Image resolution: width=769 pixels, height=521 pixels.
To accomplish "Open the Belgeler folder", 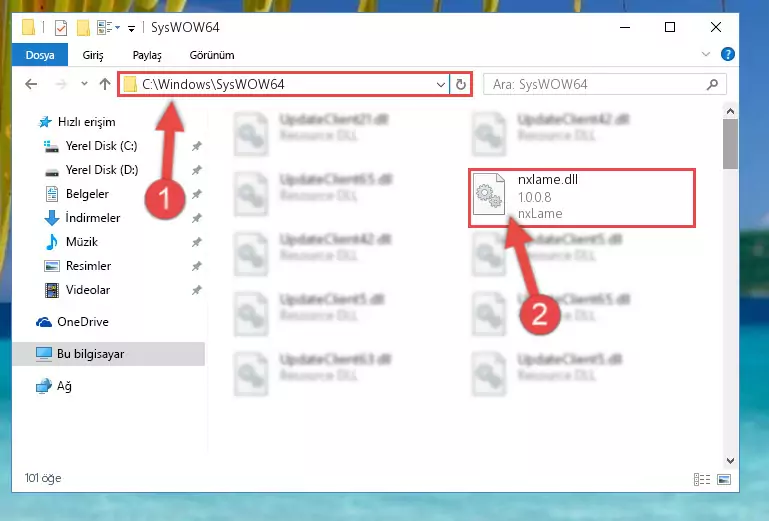I will click(x=87, y=194).
